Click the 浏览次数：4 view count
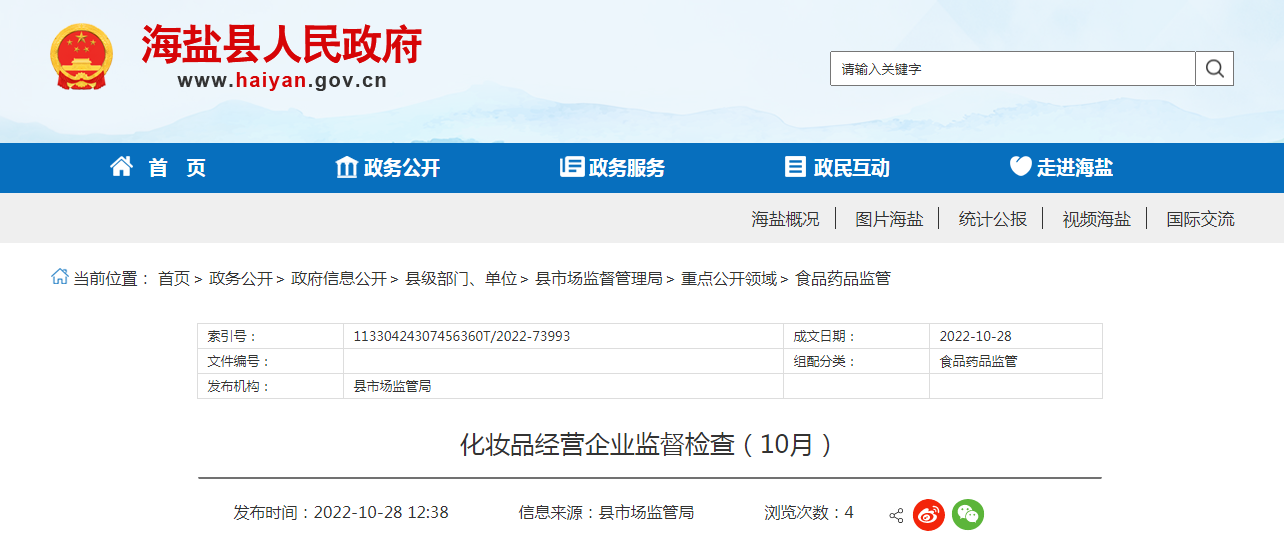The image size is (1284, 542). pos(809,513)
